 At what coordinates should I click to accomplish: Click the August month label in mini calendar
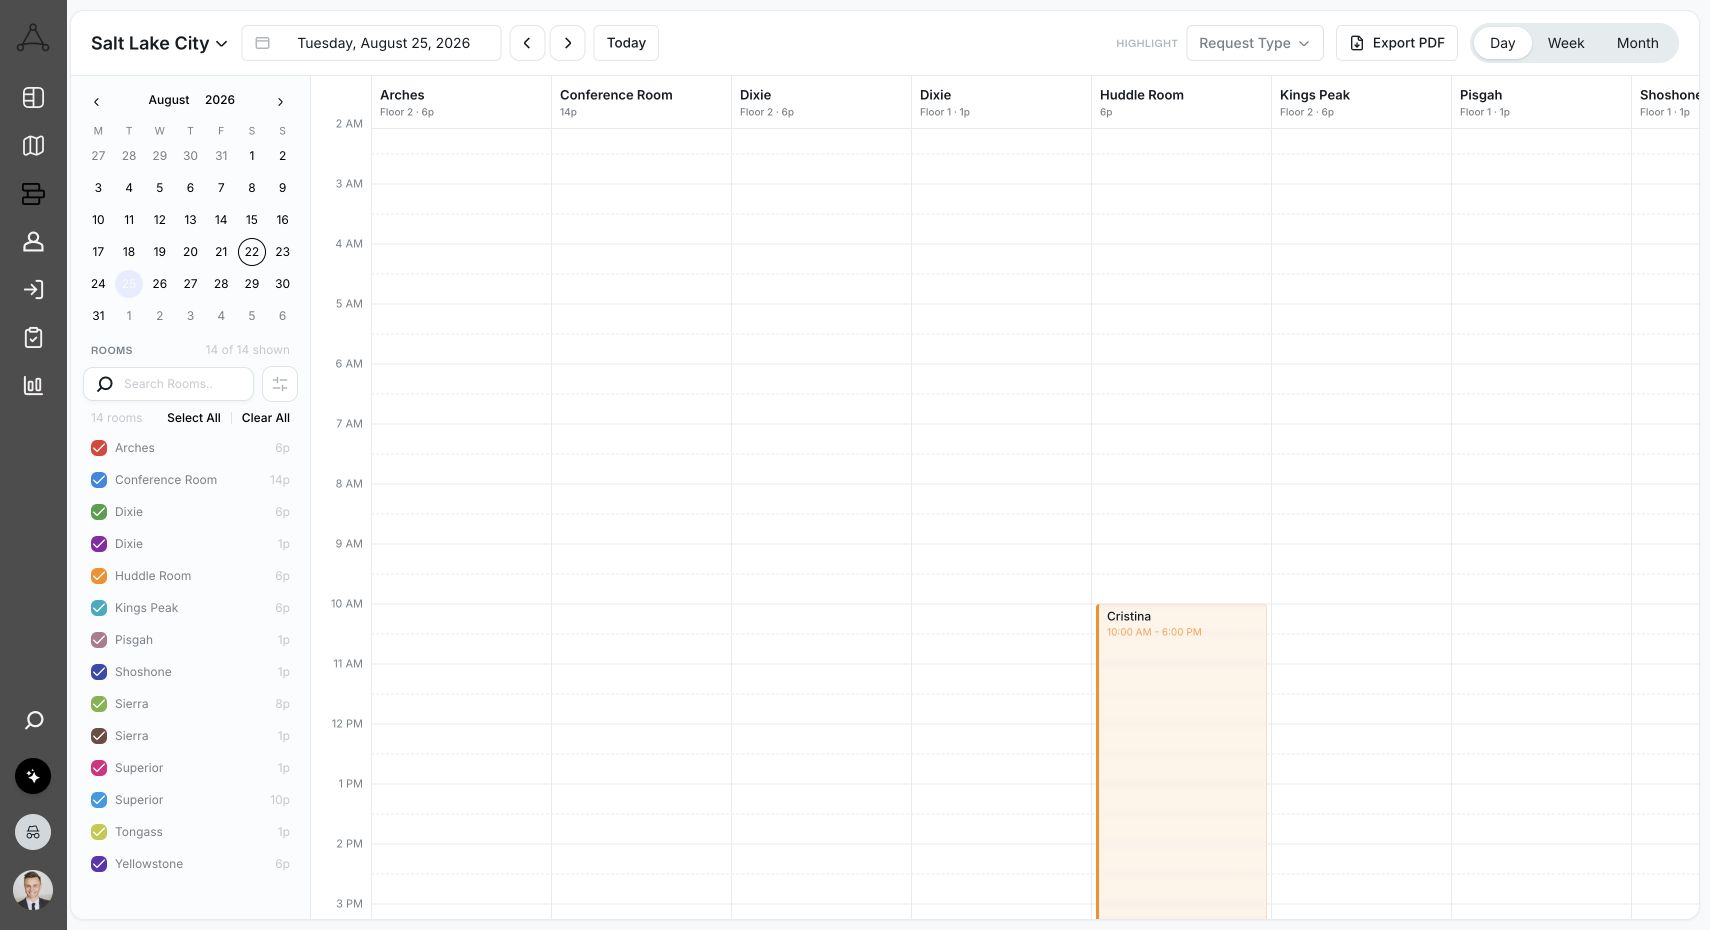click(169, 100)
